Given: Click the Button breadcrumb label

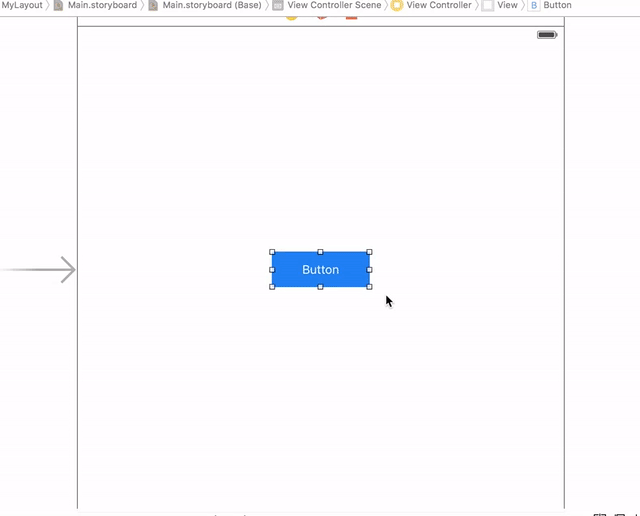Looking at the screenshot, I should 557,5.
